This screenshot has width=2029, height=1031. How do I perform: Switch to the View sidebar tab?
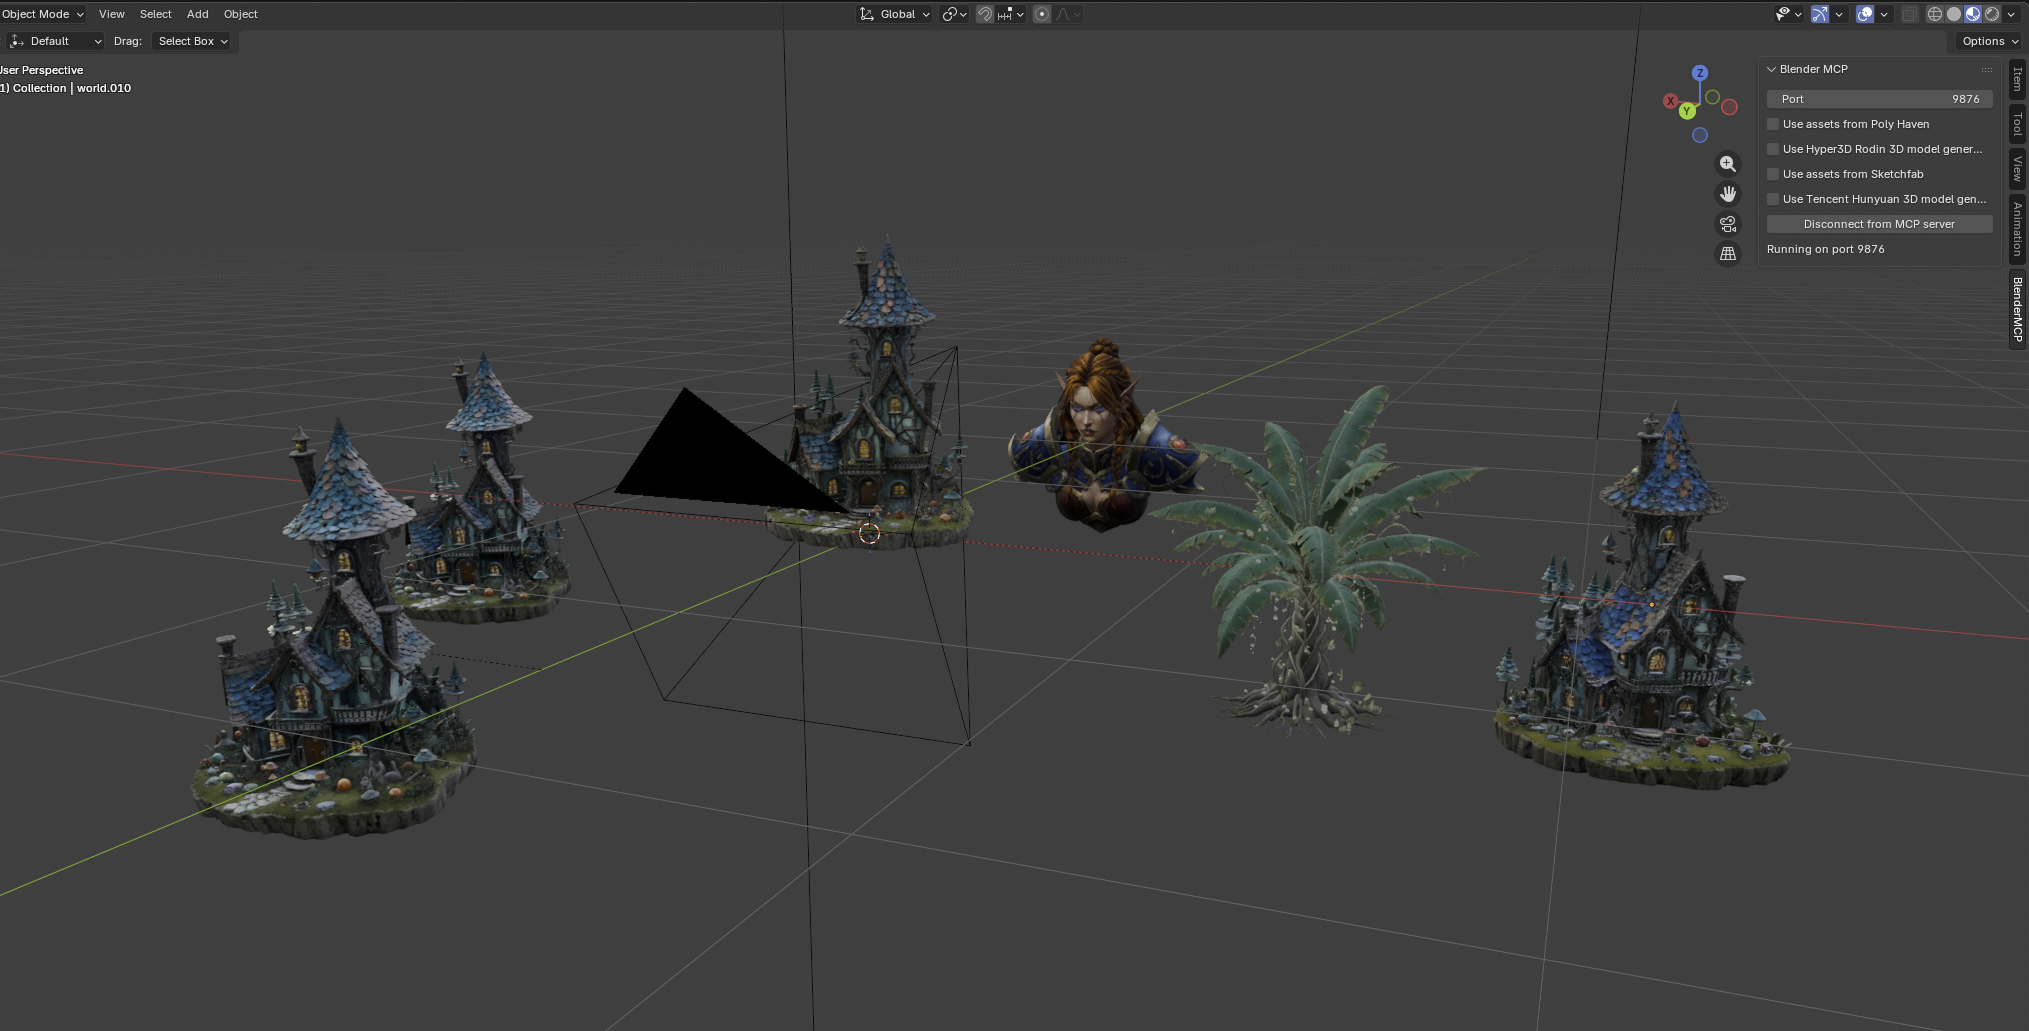pyautogui.click(x=2017, y=167)
